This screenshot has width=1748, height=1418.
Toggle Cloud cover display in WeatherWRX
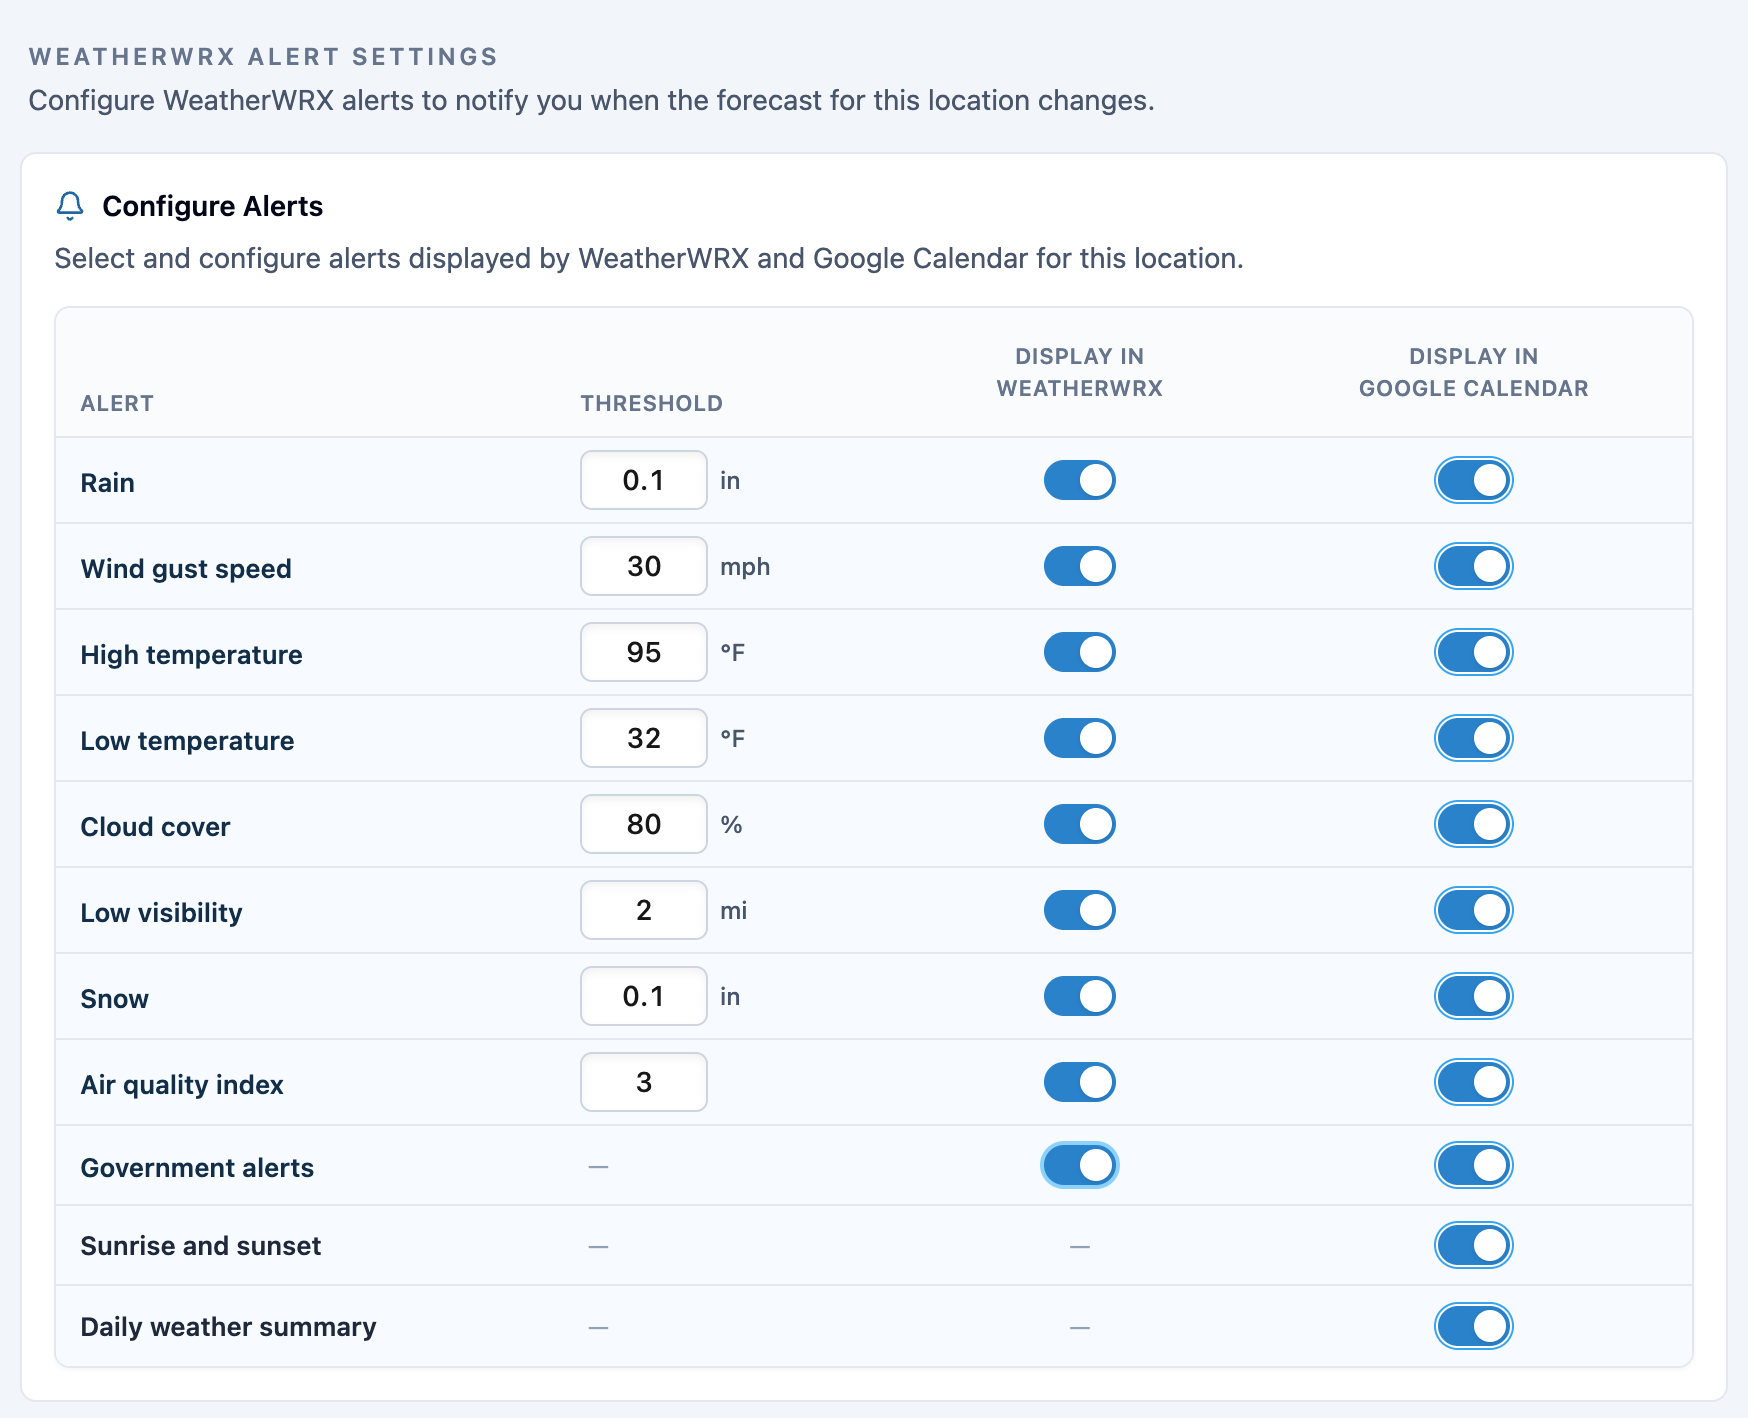[x=1079, y=824]
